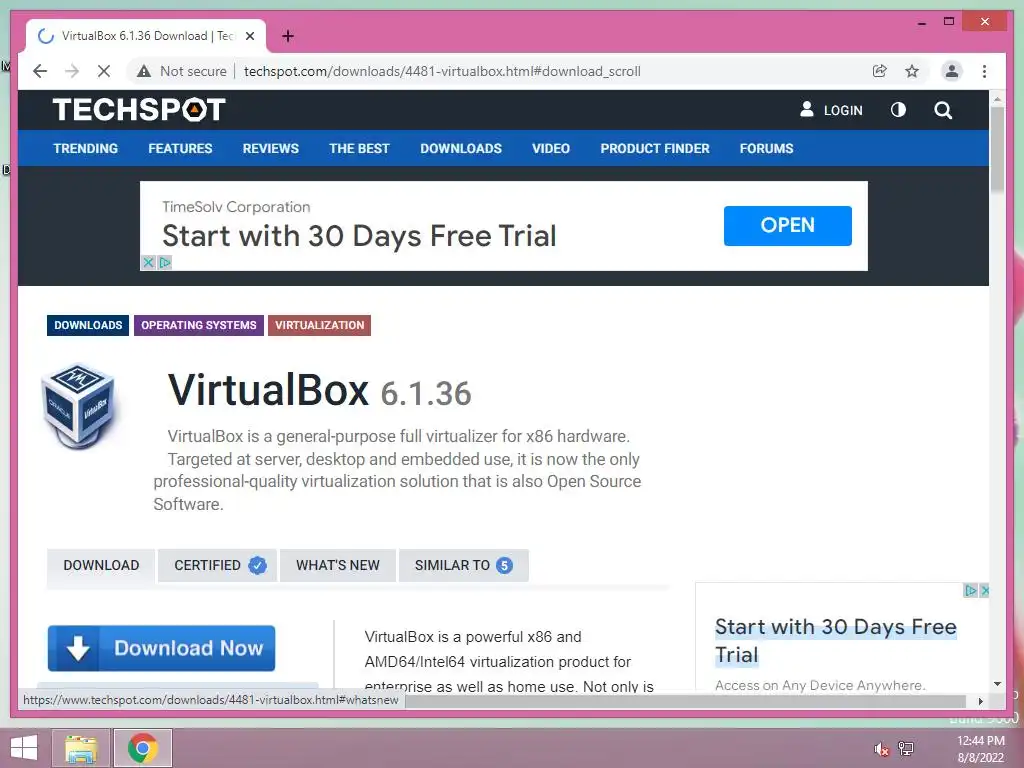This screenshot has width=1024, height=768.
Task: Click the sidebar ad 'Start with 30 Days Free Trial' heading
Action: pos(835,641)
